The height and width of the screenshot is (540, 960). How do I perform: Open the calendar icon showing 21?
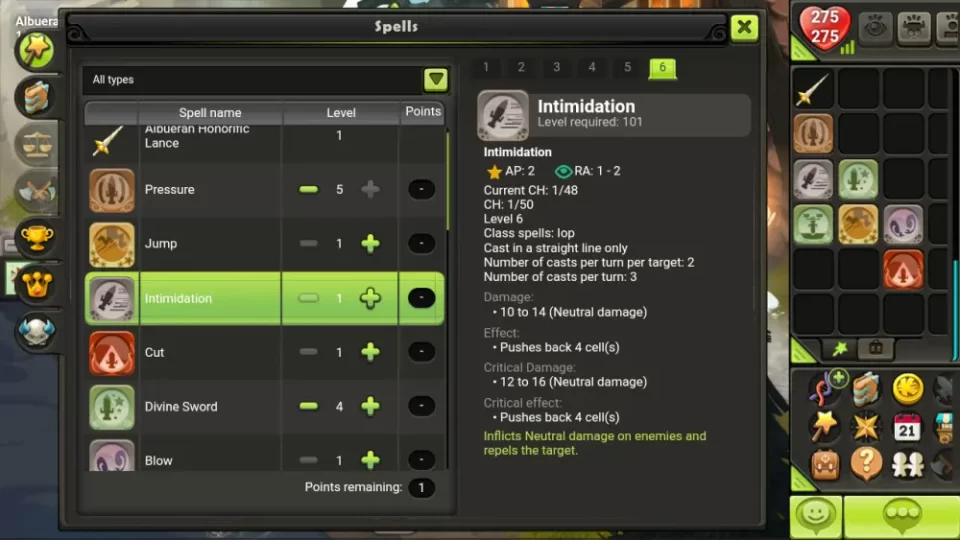[x=907, y=427]
